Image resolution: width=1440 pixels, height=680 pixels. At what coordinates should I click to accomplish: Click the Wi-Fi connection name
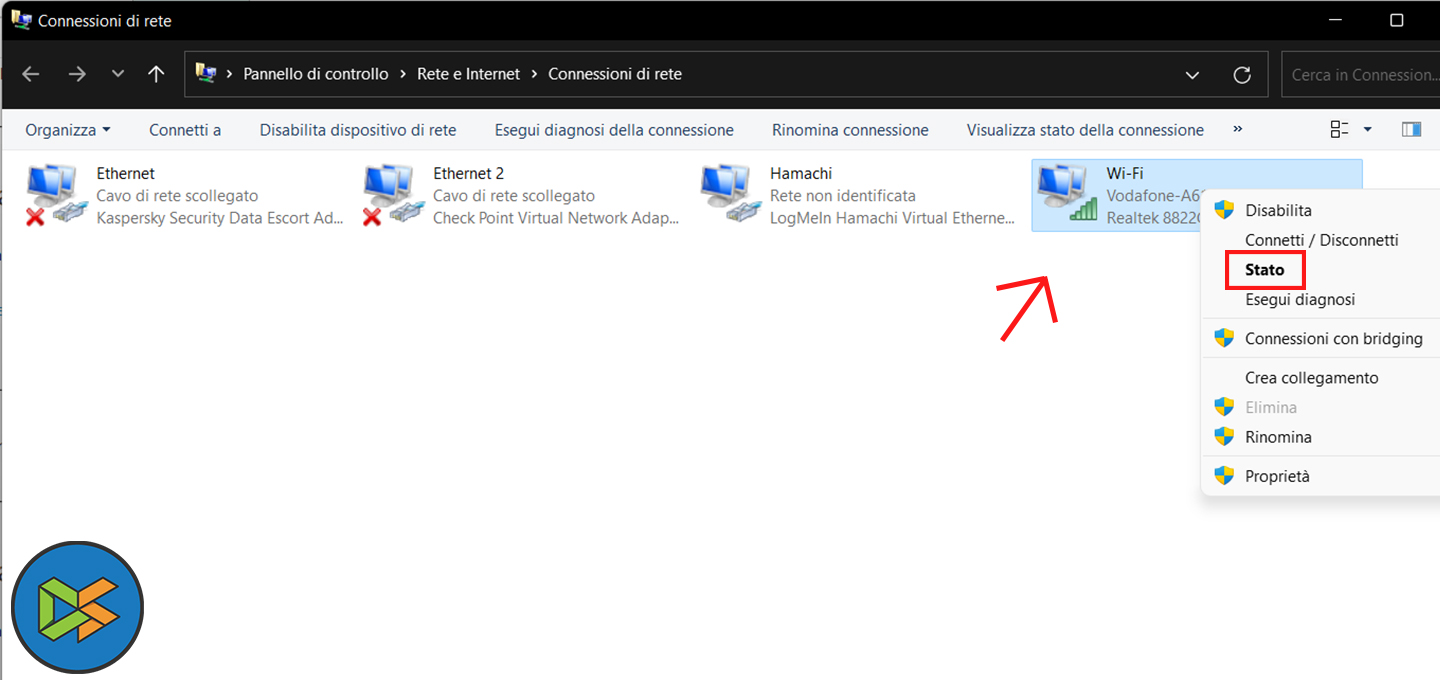[1125, 174]
